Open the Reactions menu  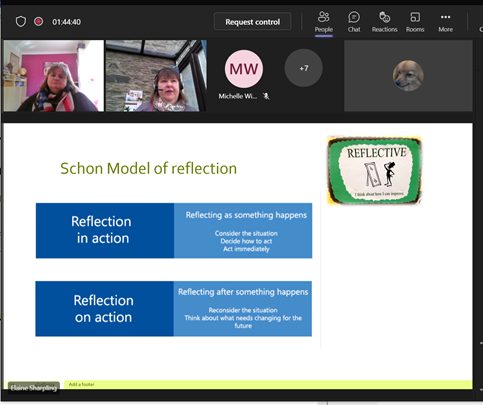point(385,22)
